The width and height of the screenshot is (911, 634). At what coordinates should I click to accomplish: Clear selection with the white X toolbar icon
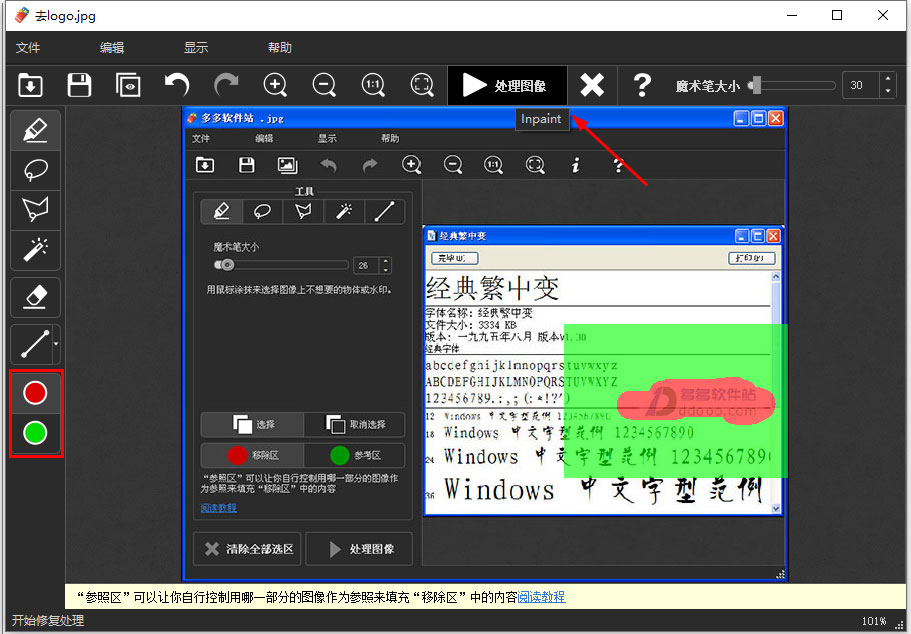592,85
